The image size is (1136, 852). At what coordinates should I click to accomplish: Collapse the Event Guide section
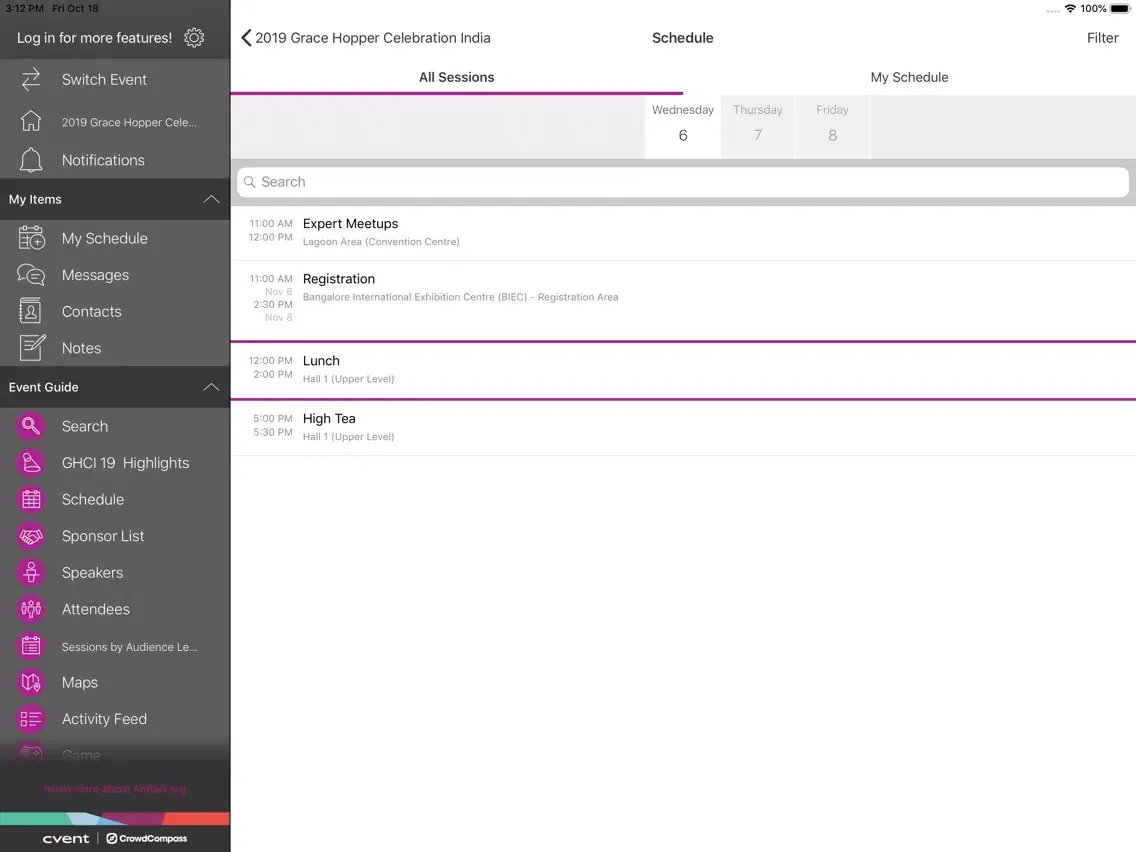pyautogui.click(x=211, y=387)
